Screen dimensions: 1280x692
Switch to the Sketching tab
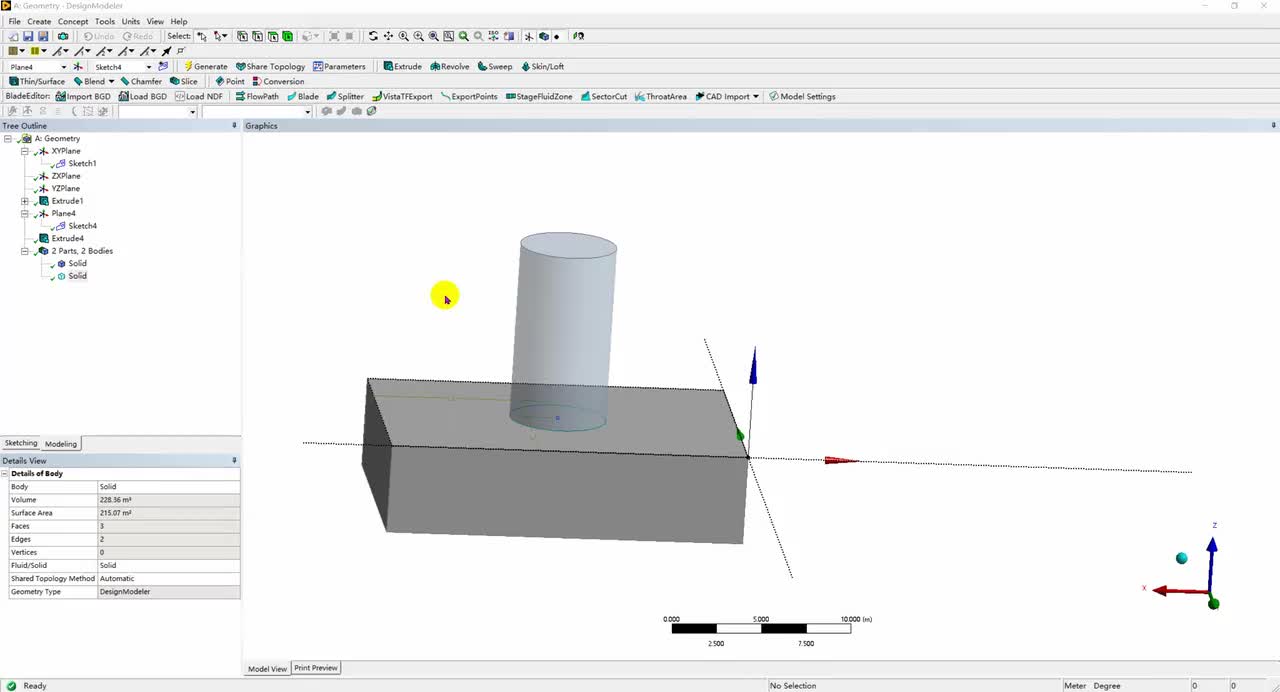pos(21,443)
